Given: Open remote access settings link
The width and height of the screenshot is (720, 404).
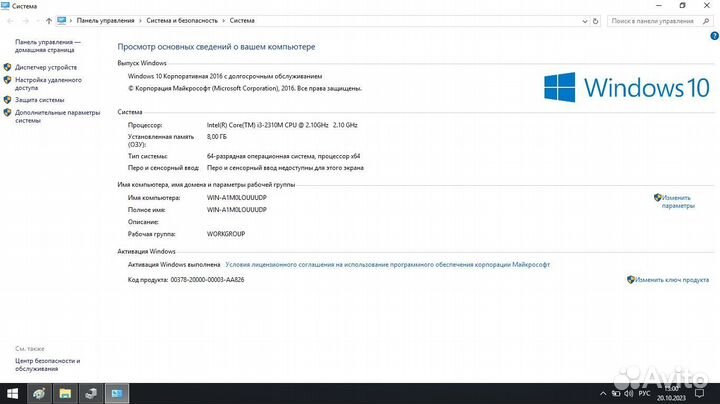Looking at the screenshot, I should pos(48,84).
